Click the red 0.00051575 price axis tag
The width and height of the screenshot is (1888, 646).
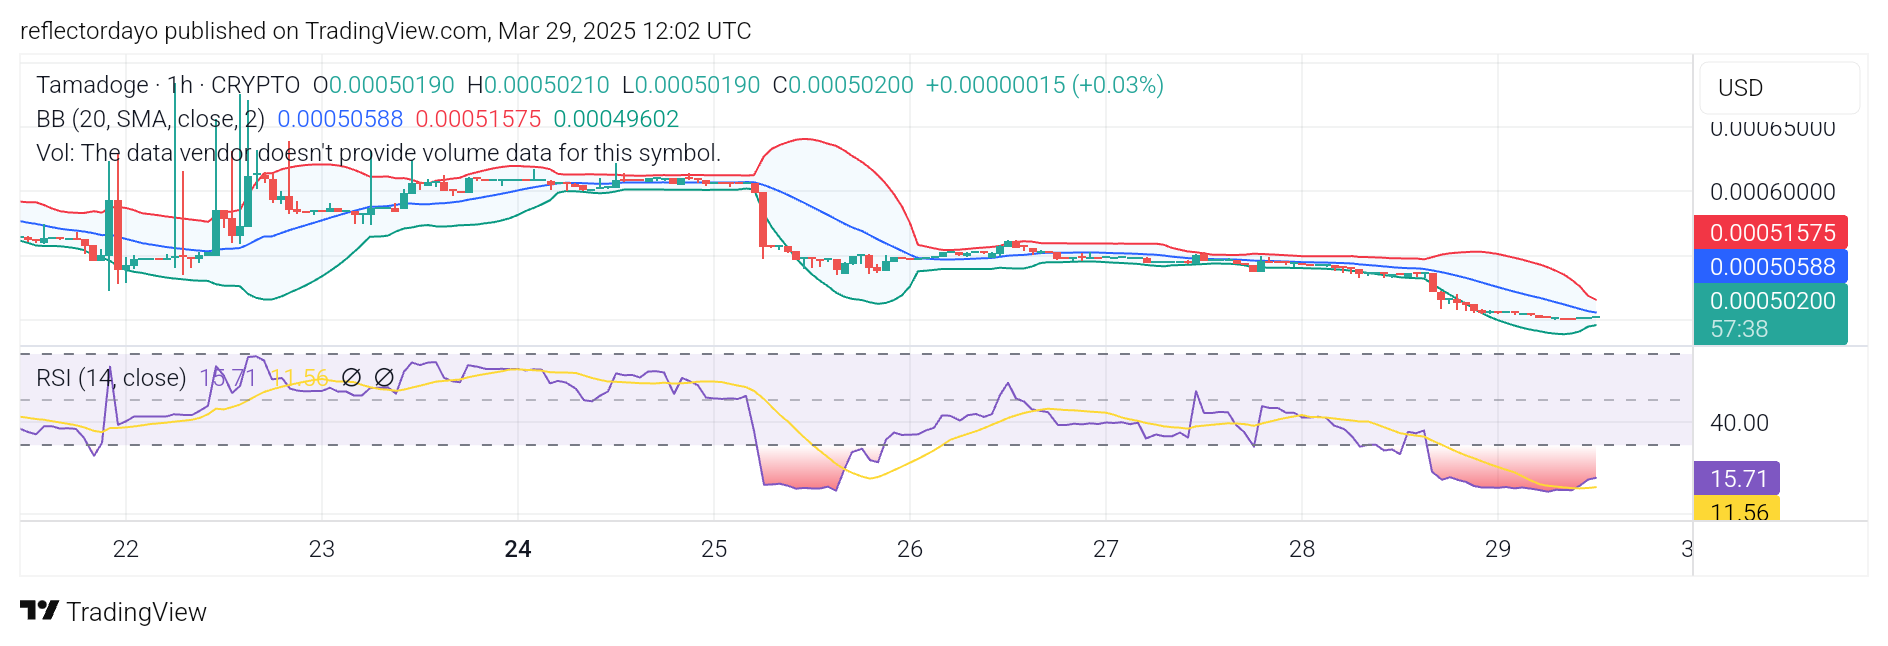tap(1771, 233)
